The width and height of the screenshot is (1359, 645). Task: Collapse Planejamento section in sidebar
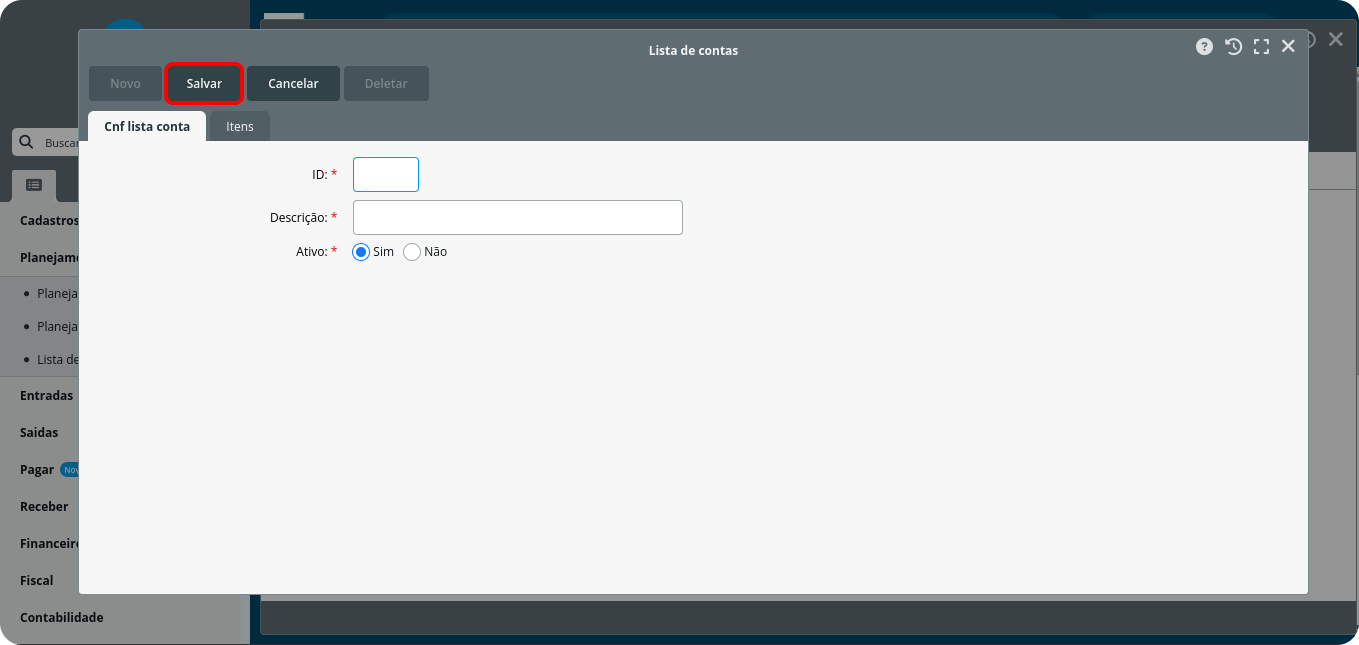(48, 257)
